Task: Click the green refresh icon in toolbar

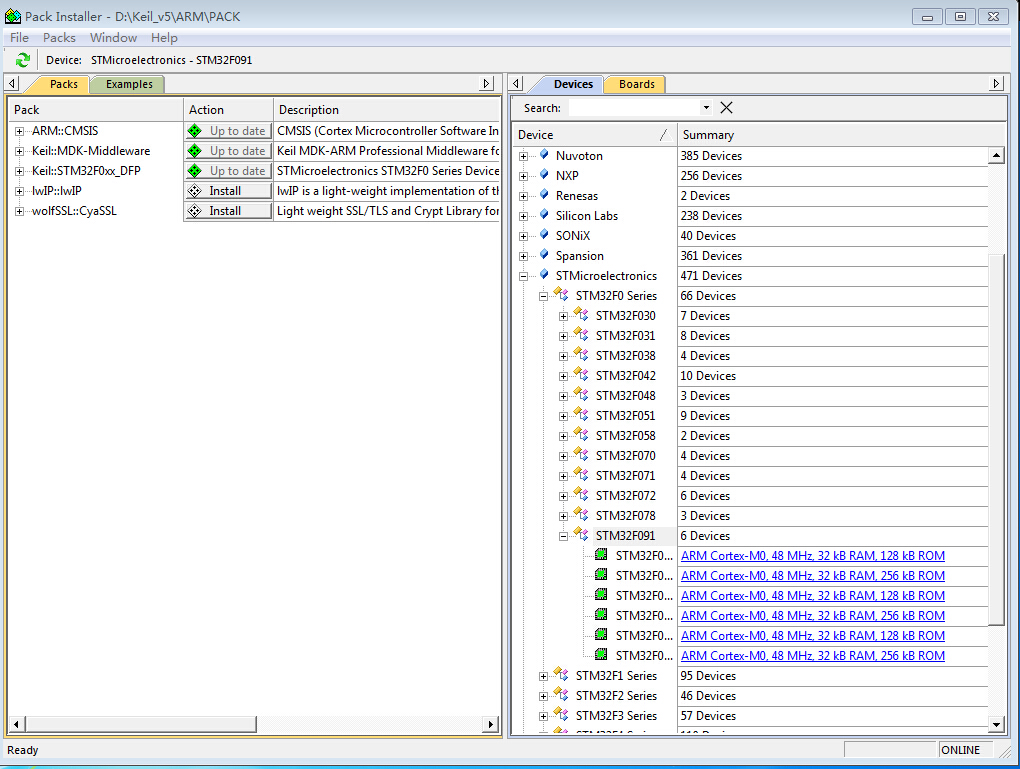Action: click(23, 60)
